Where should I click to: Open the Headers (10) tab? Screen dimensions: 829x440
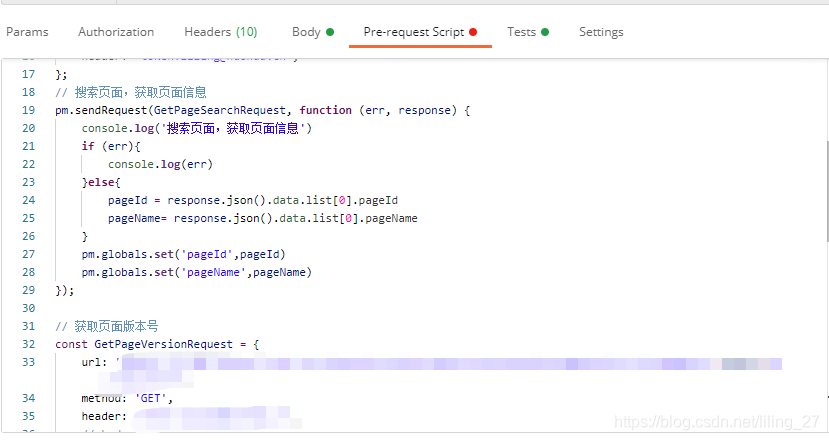point(220,32)
